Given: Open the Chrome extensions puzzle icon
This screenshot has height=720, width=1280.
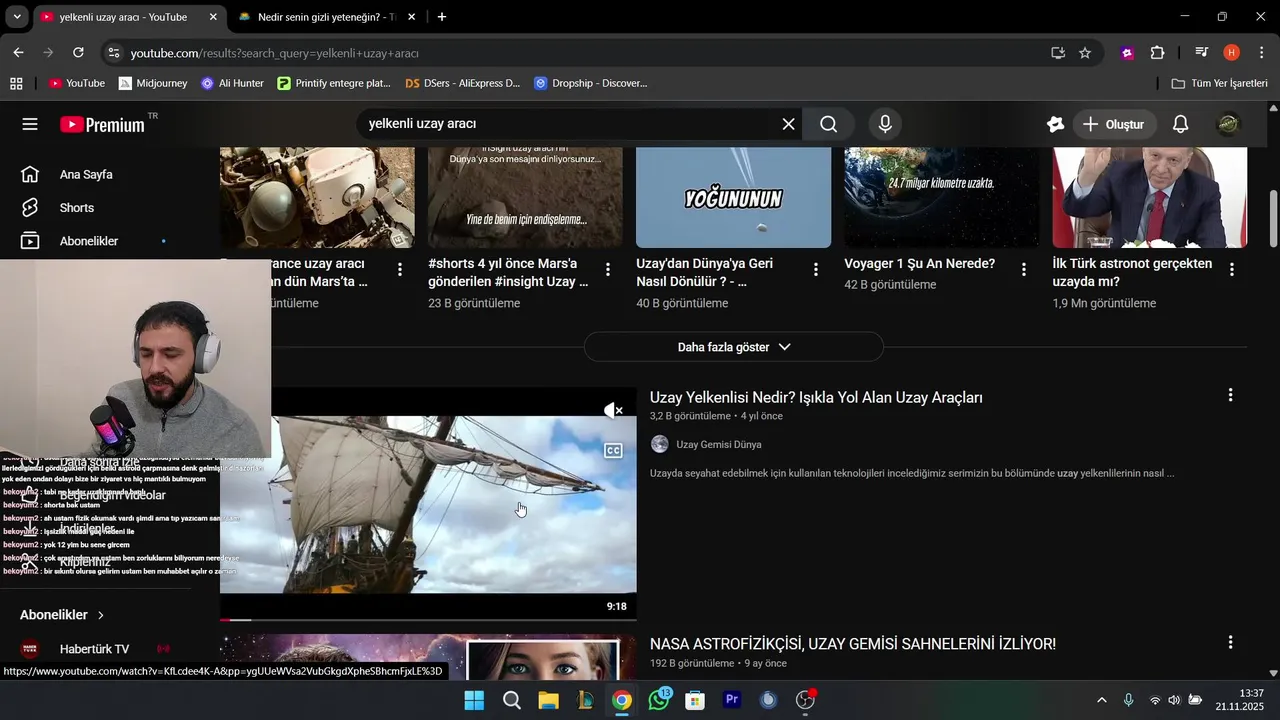Looking at the screenshot, I should 1157,53.
